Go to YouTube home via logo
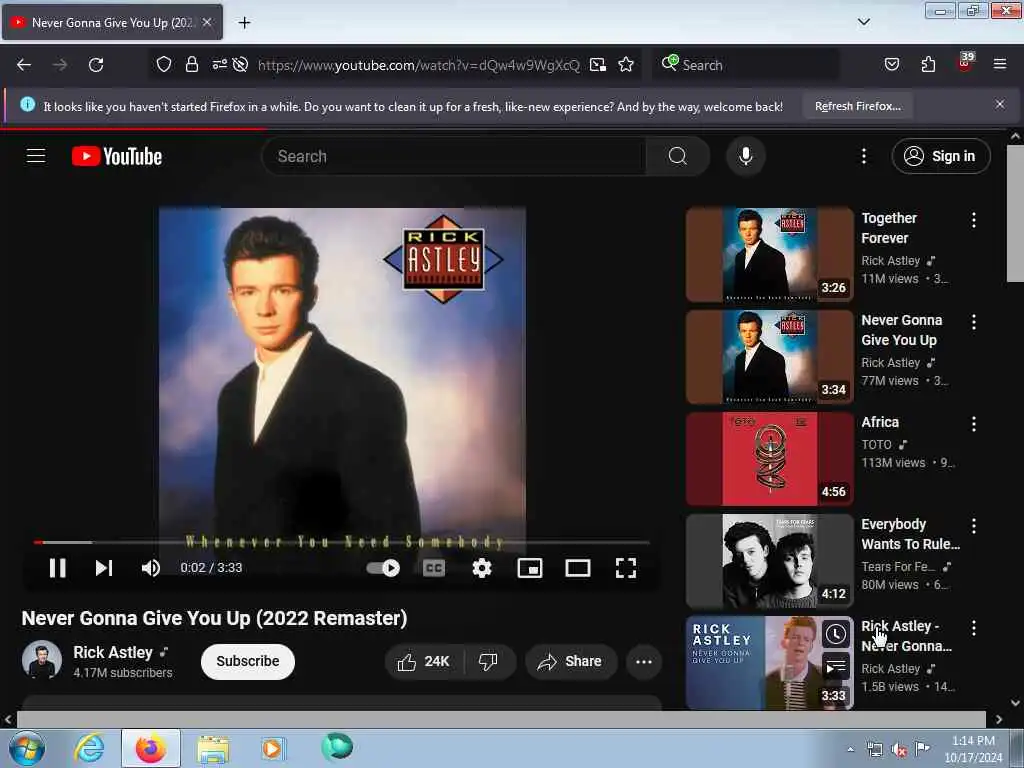1024x768 pixels. coord(117,156)
